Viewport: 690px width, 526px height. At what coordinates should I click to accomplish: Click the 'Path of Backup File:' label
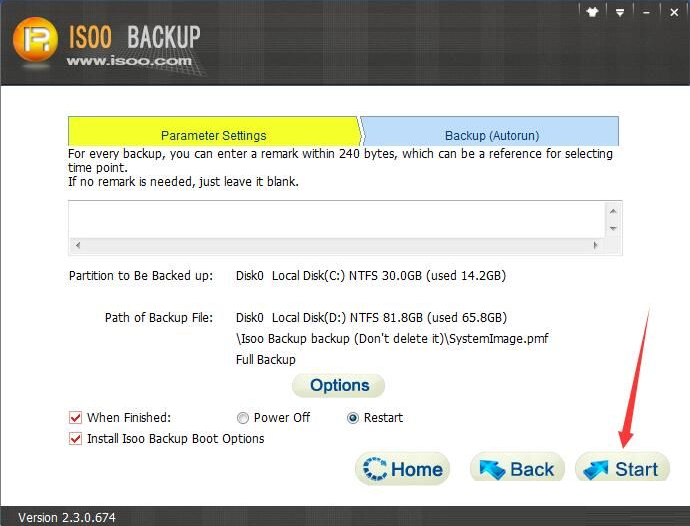pyautogui.click(x=159, y=318)
